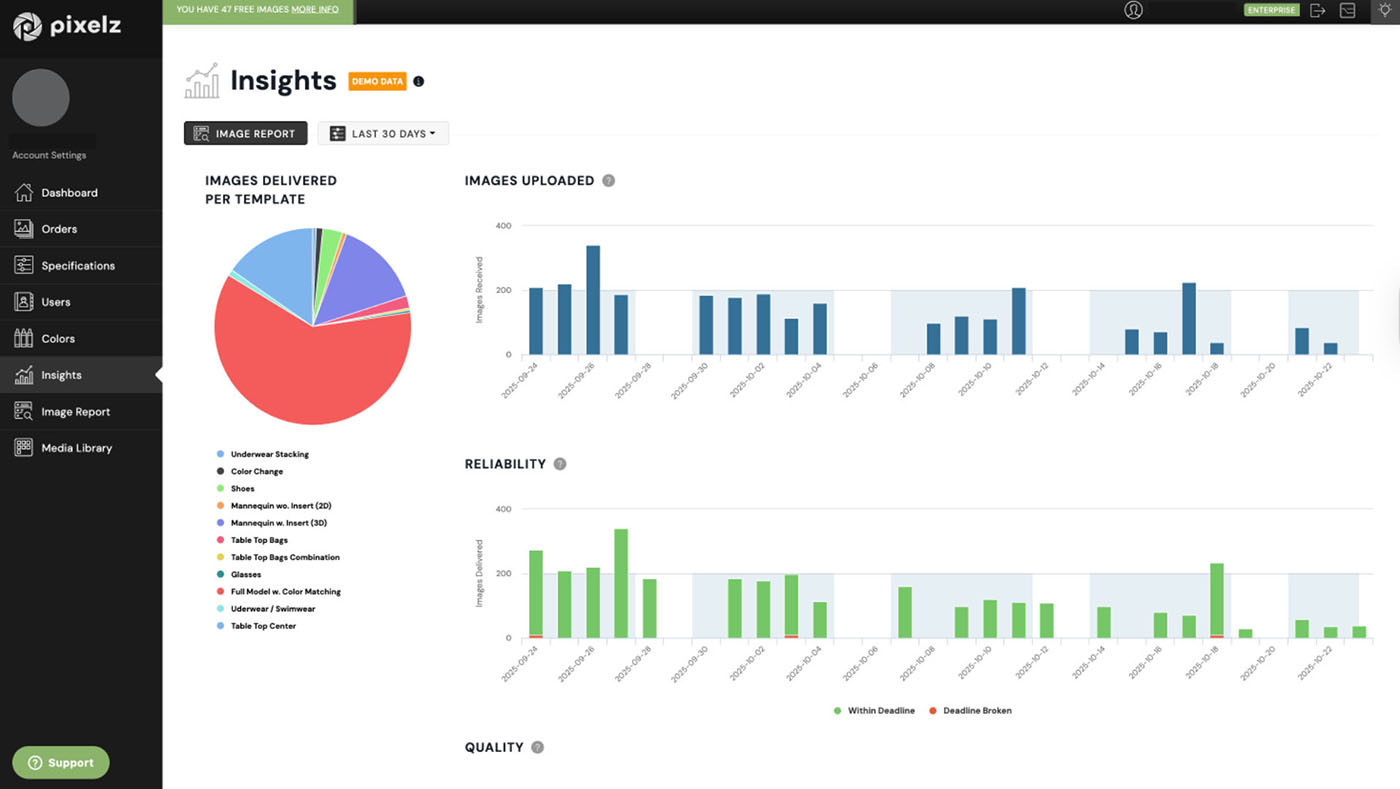Click the Users sidebar icon
The image size is (1400, 789).
[x=24, y=302]
